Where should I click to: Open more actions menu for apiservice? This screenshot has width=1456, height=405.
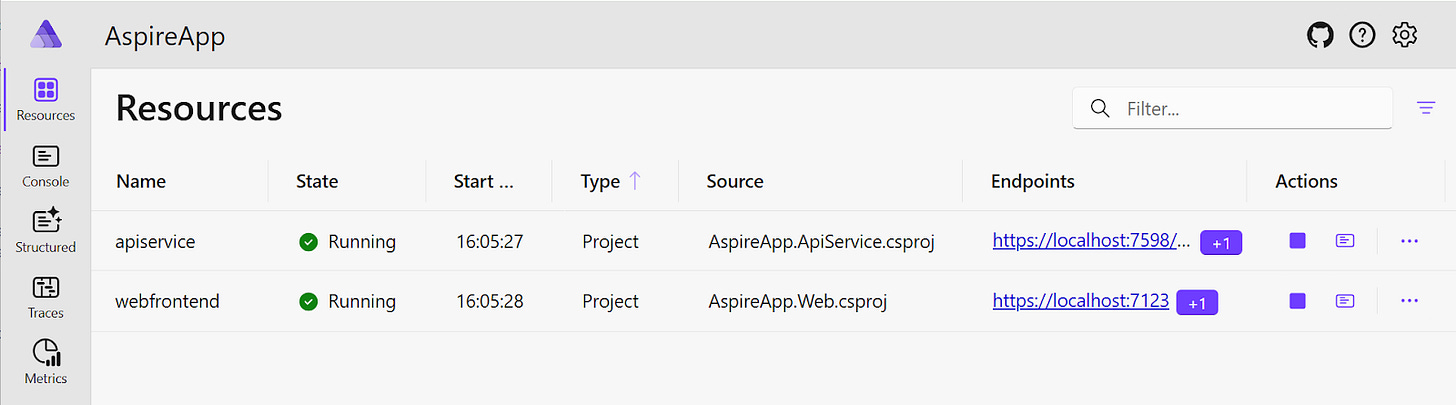tap(1410, 241)
